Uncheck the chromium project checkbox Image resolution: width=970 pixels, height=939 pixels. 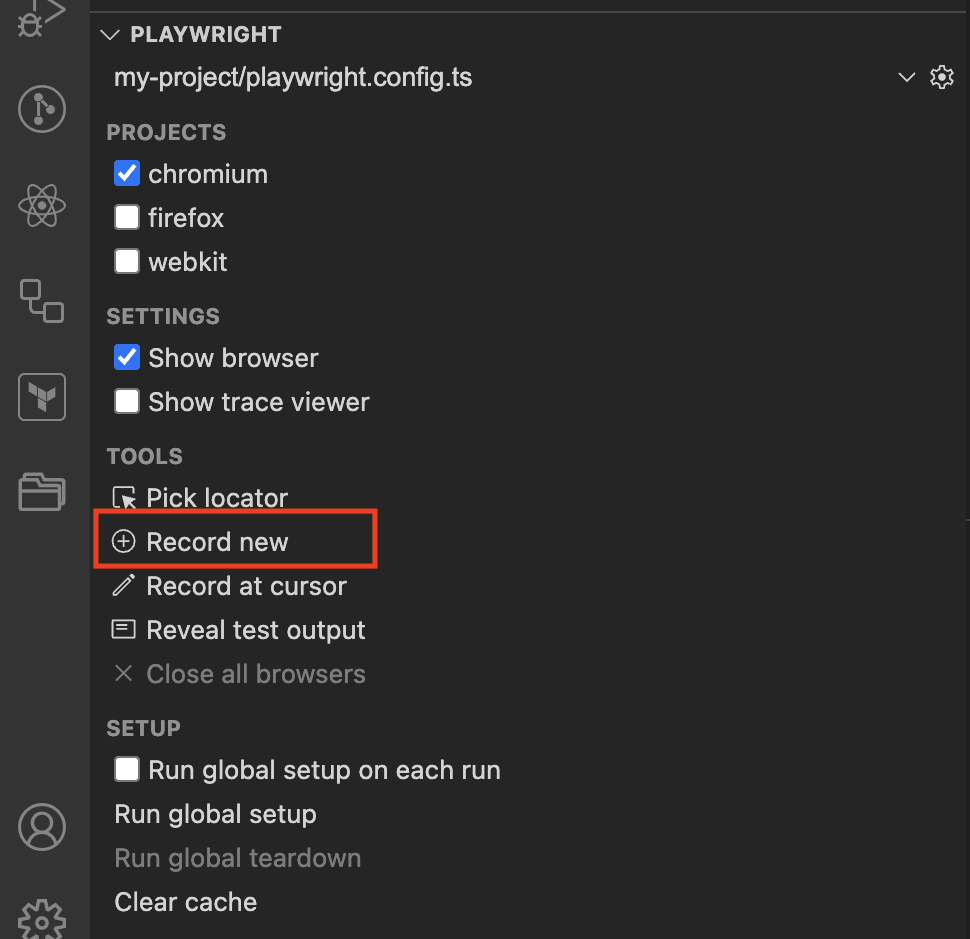coord(127,174)
